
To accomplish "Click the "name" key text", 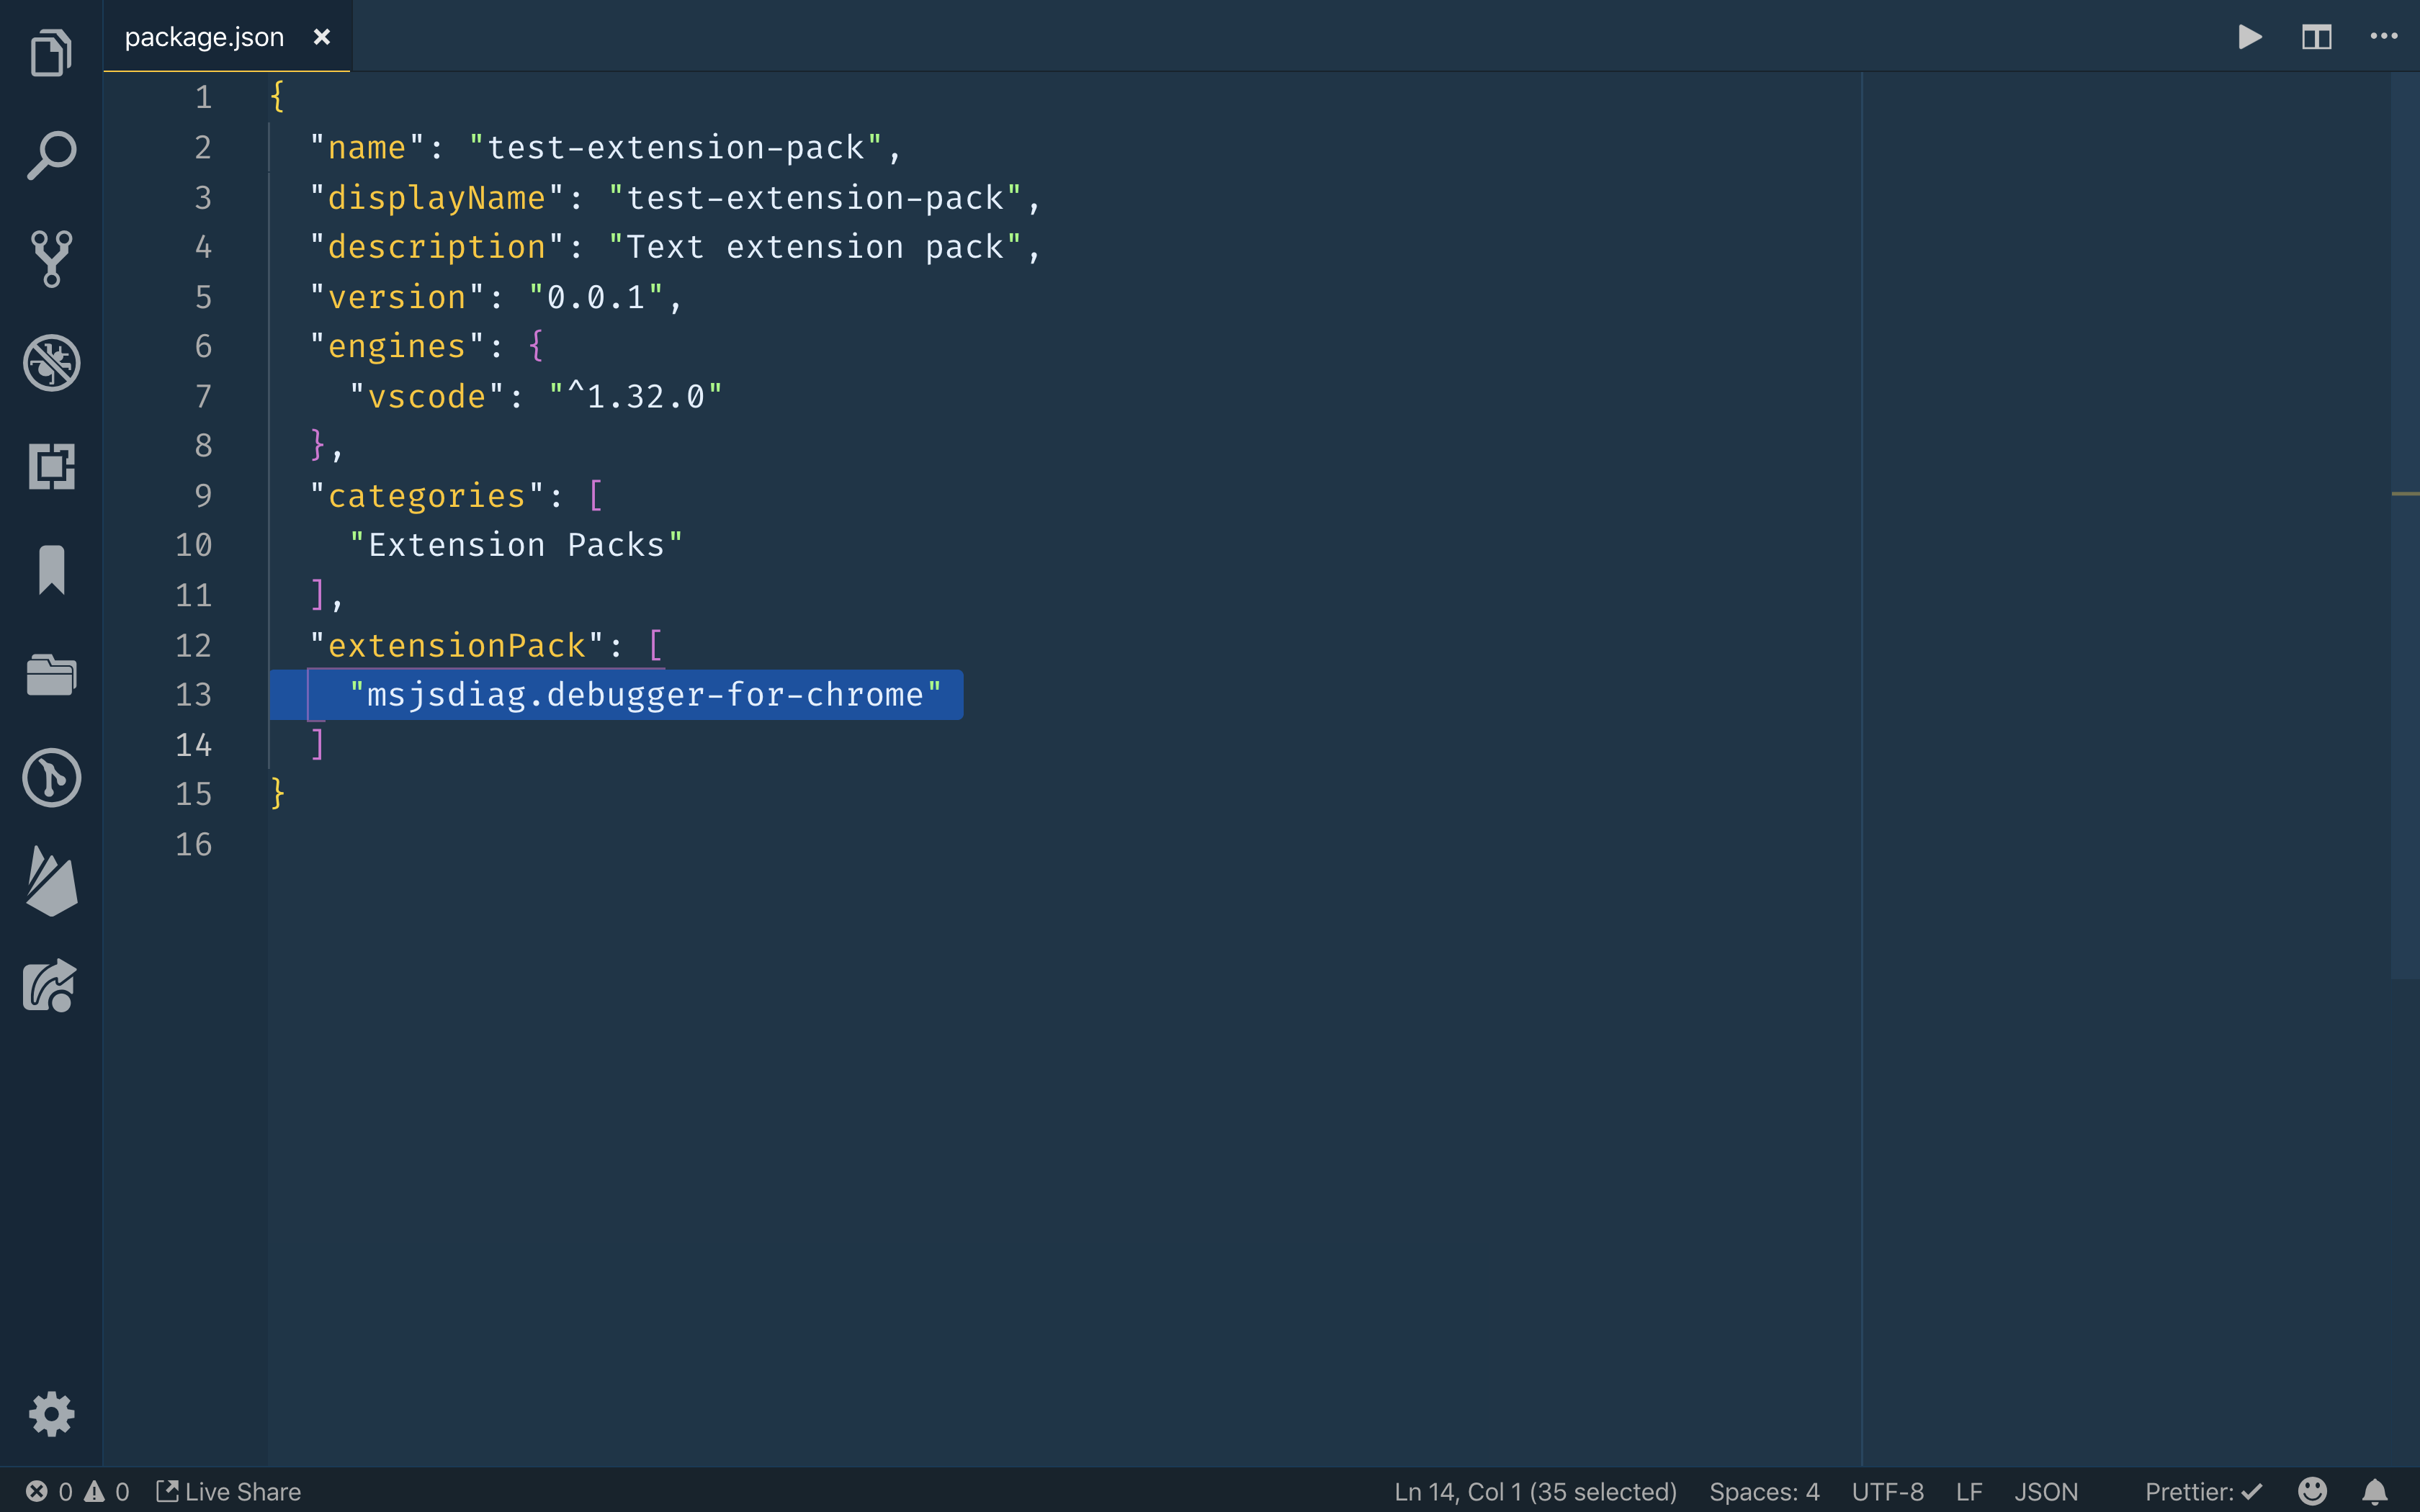I will 367,148.
